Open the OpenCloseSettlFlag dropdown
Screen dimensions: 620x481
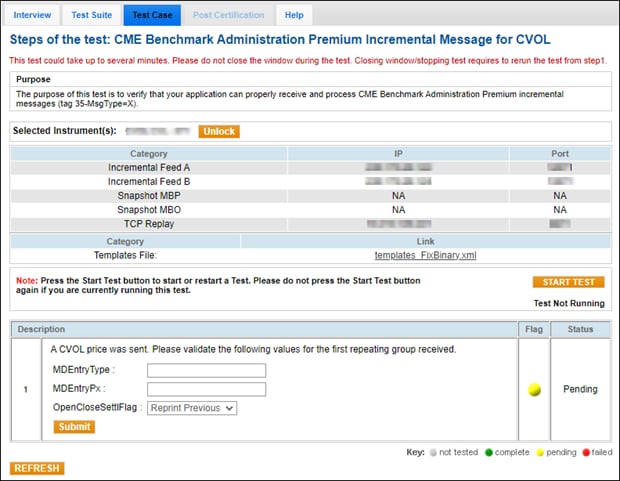pyautogui.click(x=192, y=408)
